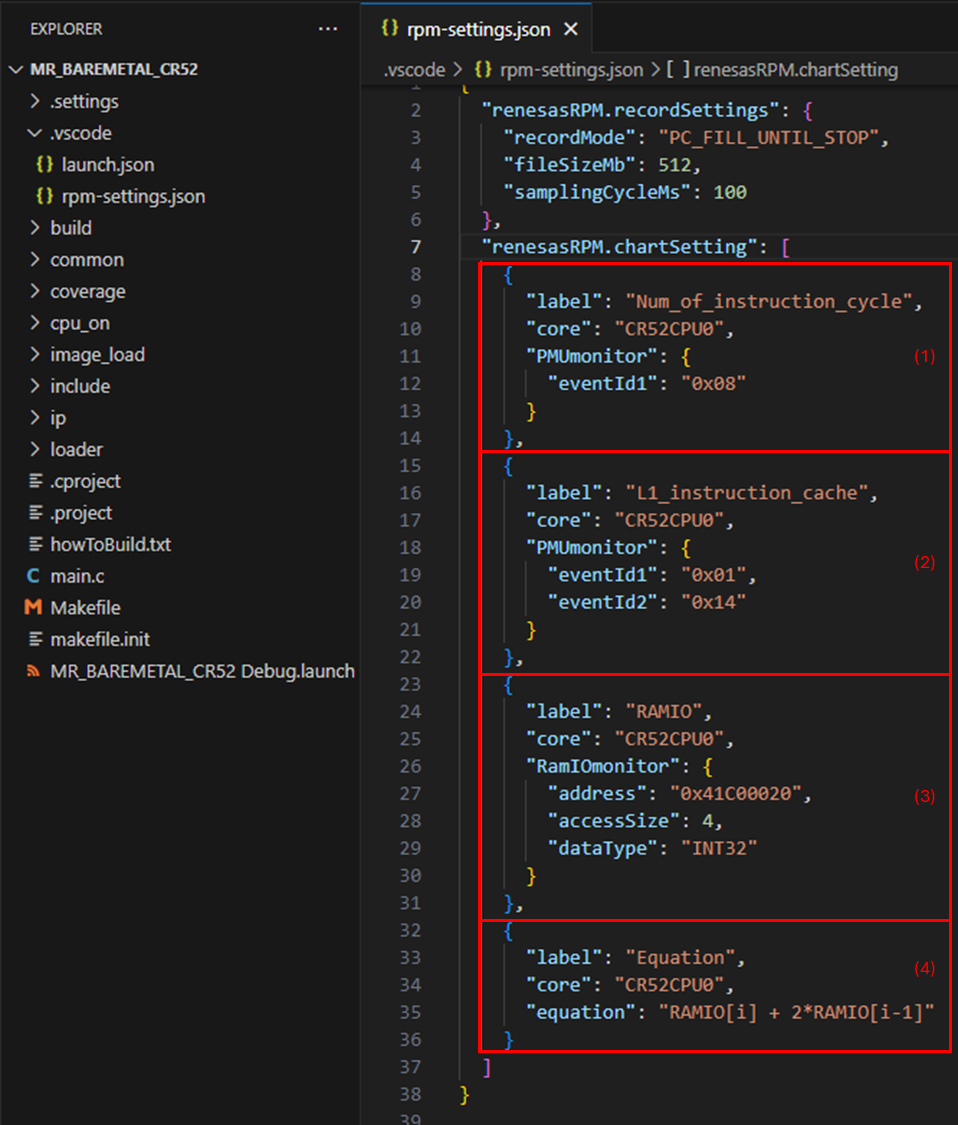958x1125 pixels.
Task: Expand the .settings folder
Action: pyautogui.click(x=36, y=102)
